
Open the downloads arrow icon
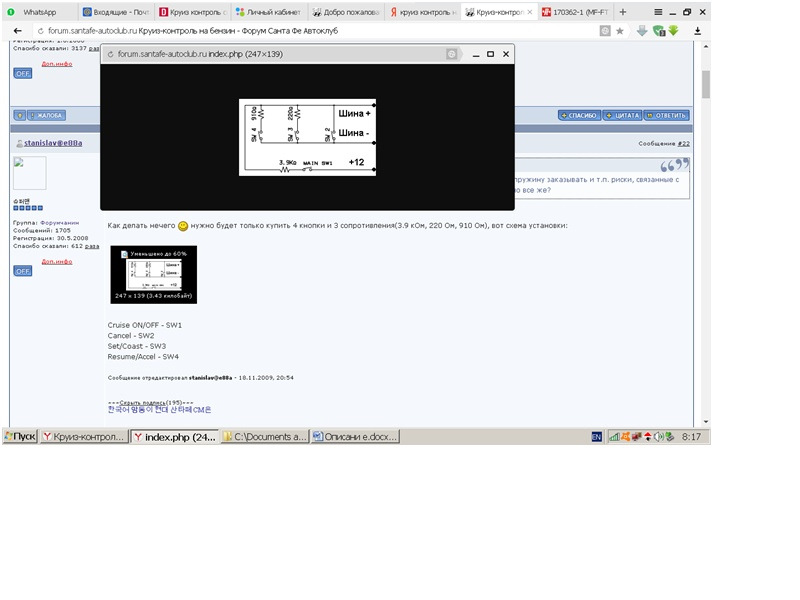[x=697, y=31]
